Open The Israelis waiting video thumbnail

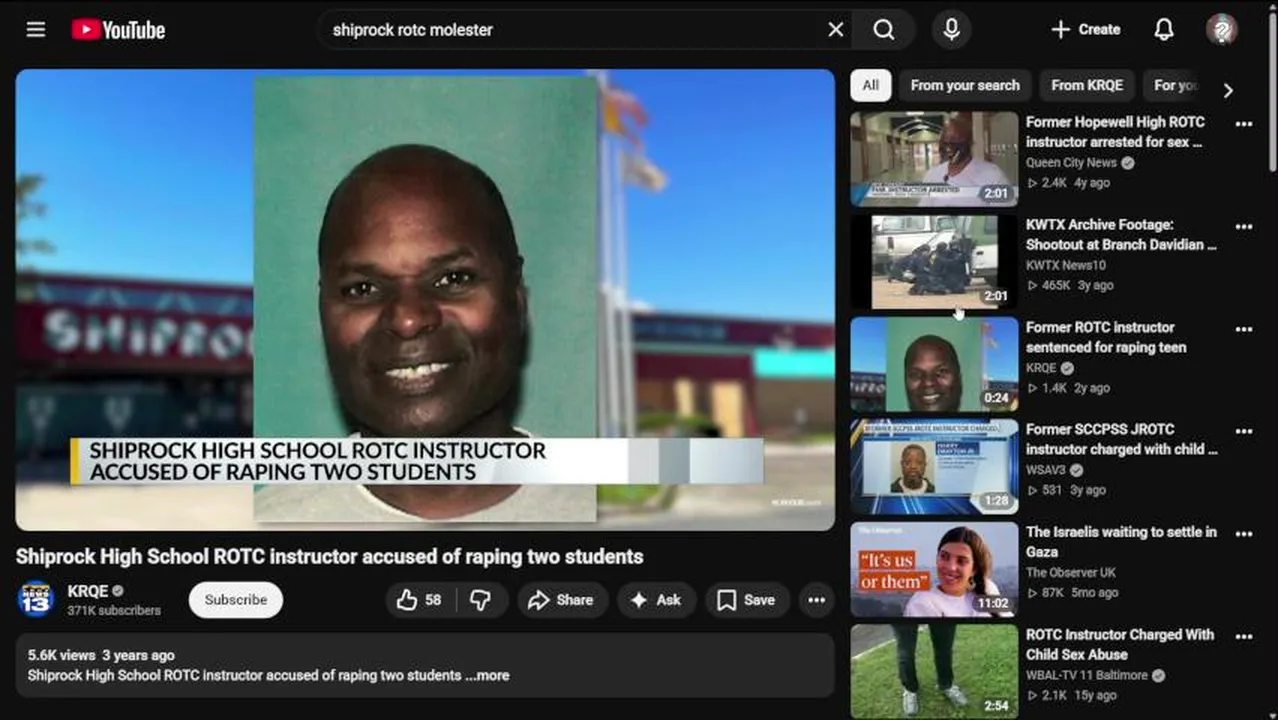934,569
